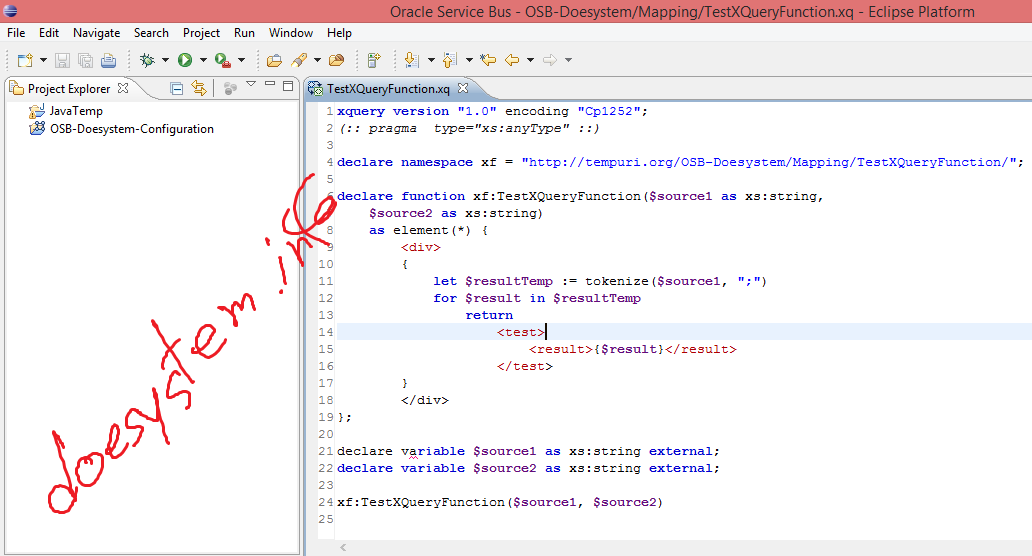1032x556 pixels.
Task: Click the '</div>' closing tag on line 18
Action: pos(425,401)
